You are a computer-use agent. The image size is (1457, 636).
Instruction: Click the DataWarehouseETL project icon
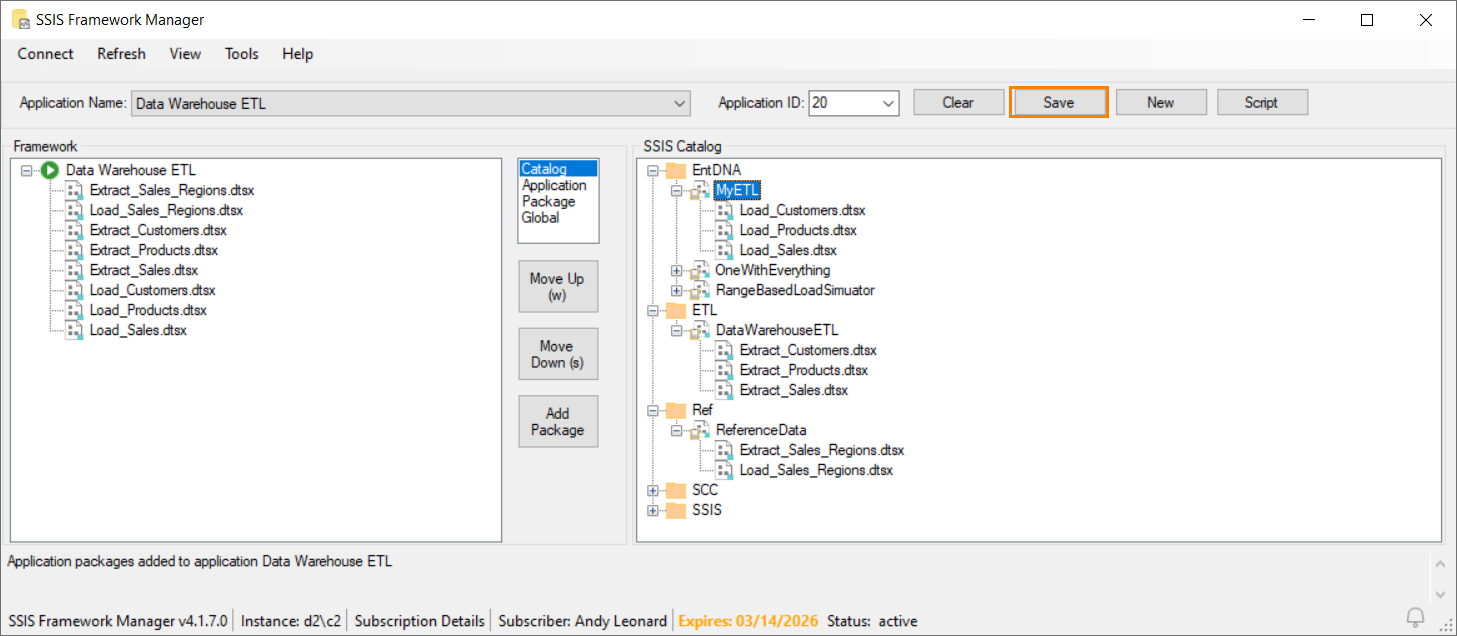click(700, 330)
